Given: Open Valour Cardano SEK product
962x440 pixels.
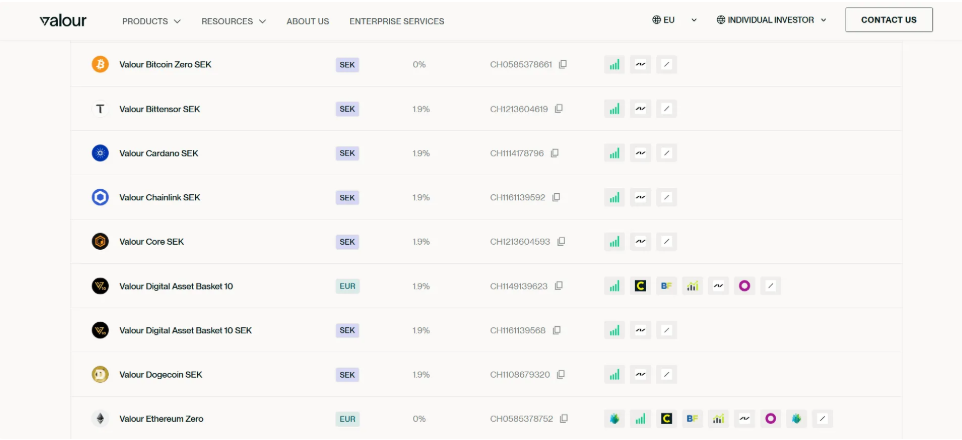Looking at the screenshot, I should pos(159,153).
